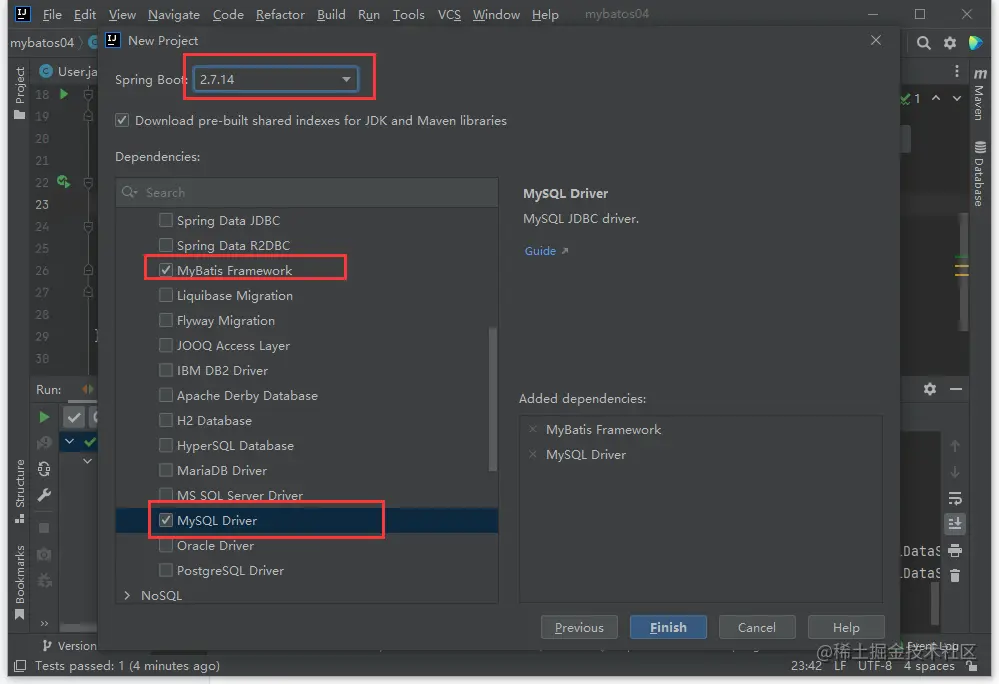This screenshot has height=684, width=999.
Task: Remove MySQL Driver from added dependencies
Action: click(x=533, y=455)
